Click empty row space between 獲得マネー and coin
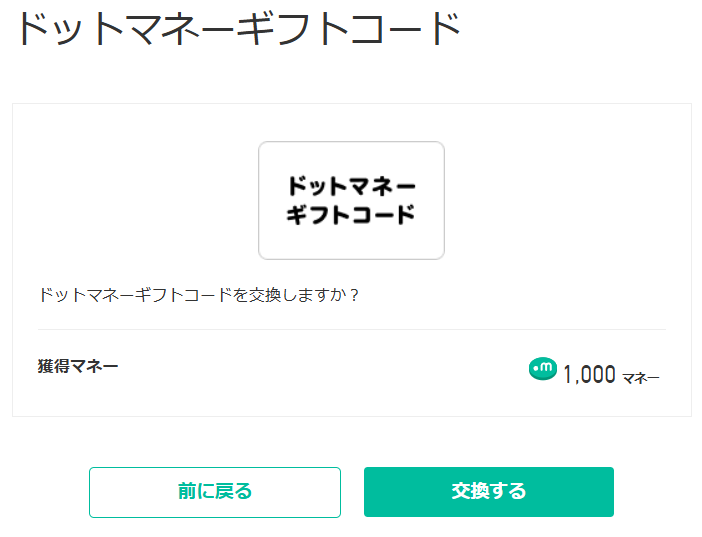This screenshot has width=702, height=537. 320,370
